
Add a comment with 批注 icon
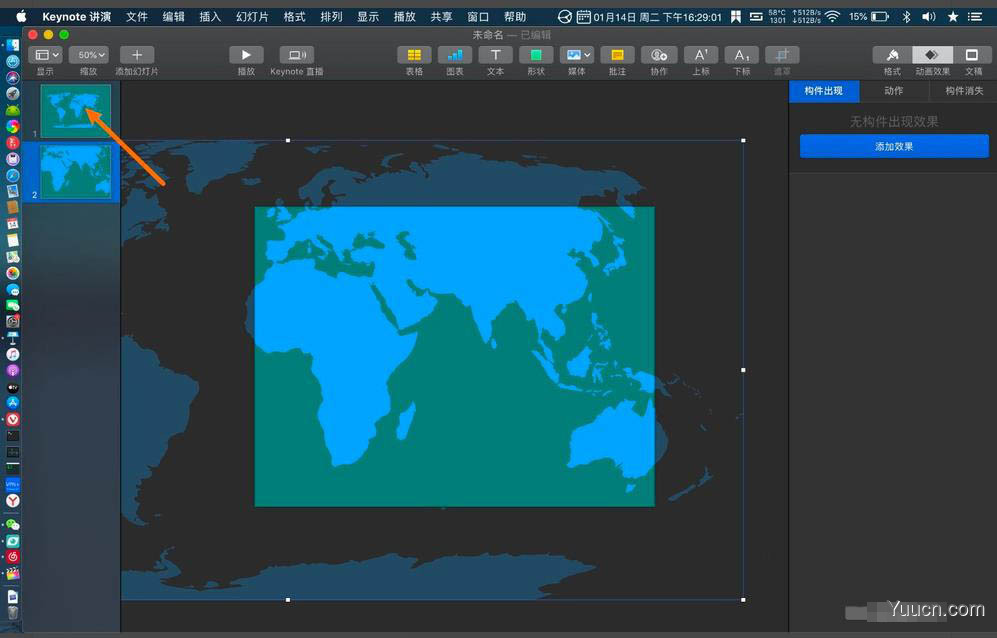click(x=617, y=55)
